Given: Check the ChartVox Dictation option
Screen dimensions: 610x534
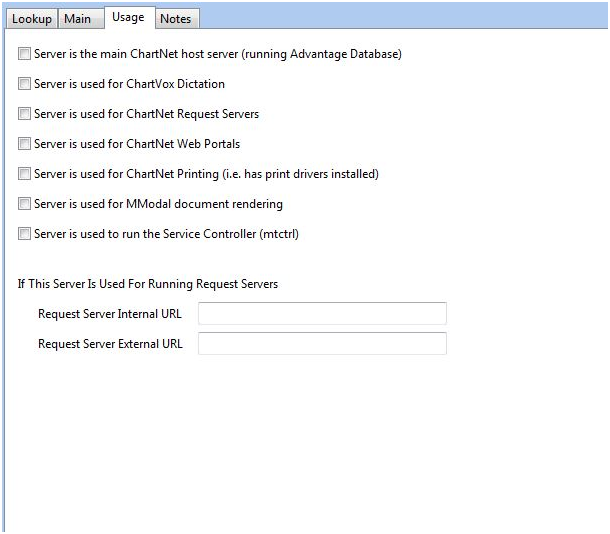Looking at the screenshot, I should coord(24,84).
